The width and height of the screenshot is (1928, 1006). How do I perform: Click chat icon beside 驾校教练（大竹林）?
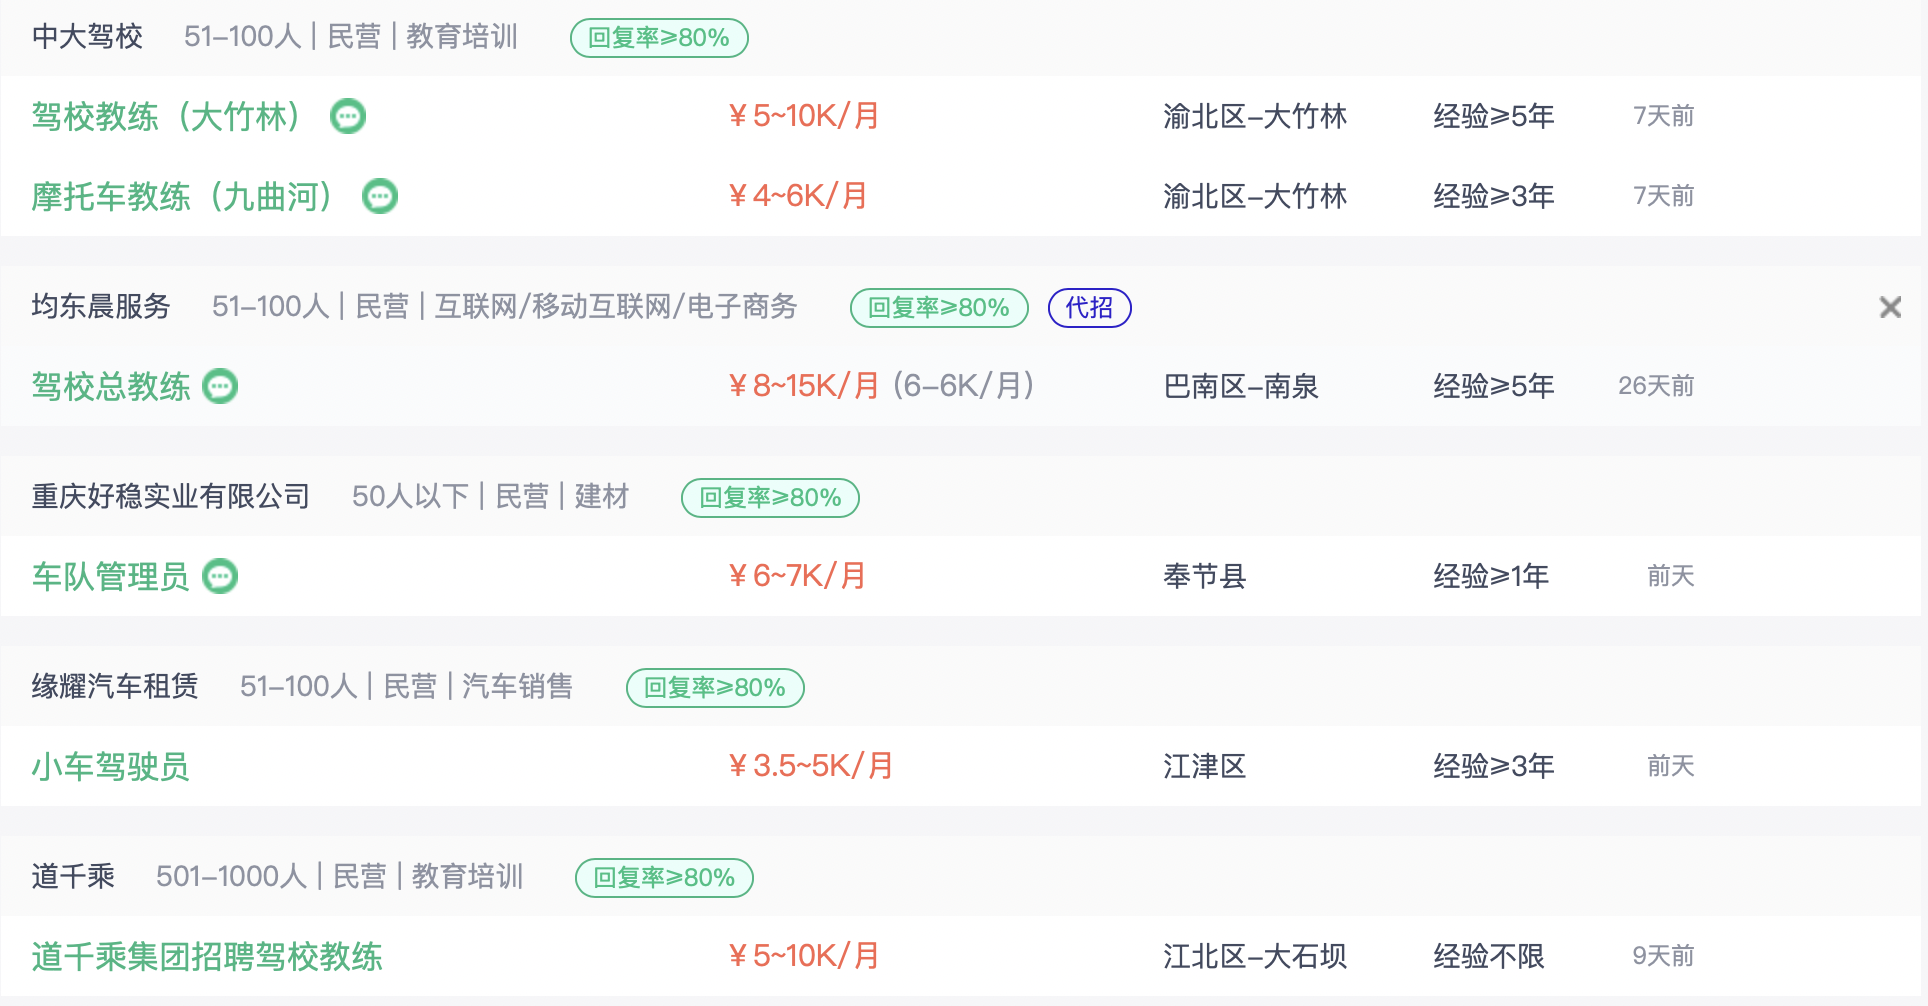pyautogui.click(x=348, y=116)
